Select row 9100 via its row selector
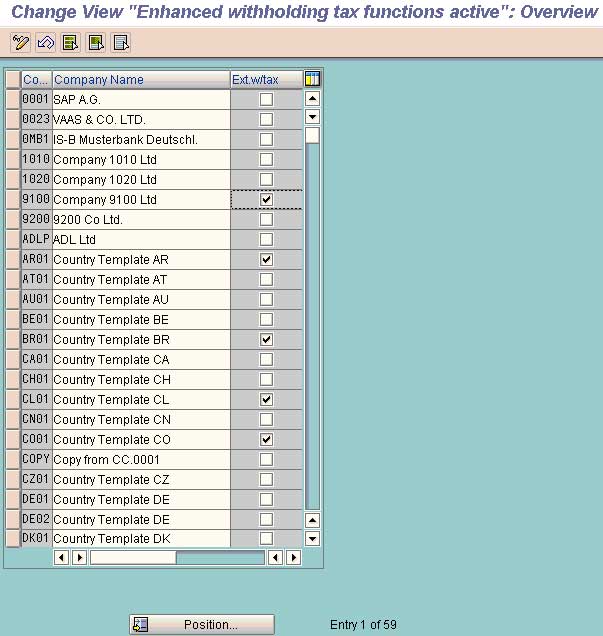This screenshot has height=636, width=603. 13,200
